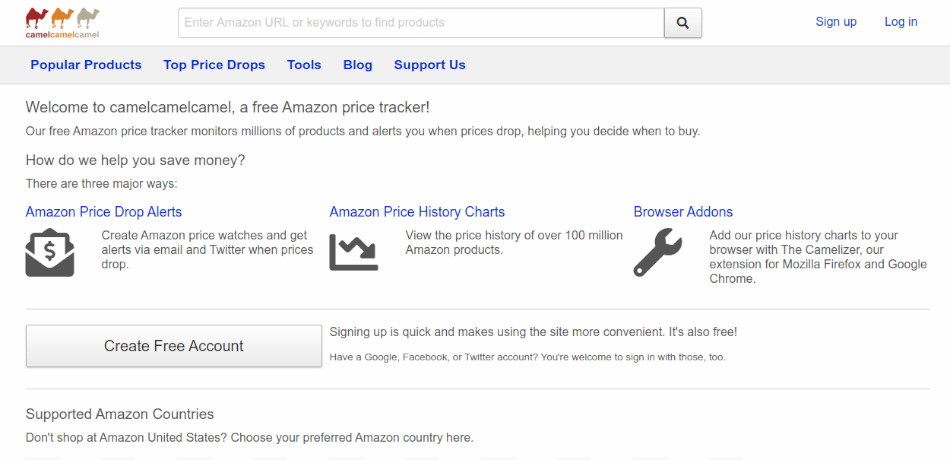Click the declining price chart icon

(353, 252)
